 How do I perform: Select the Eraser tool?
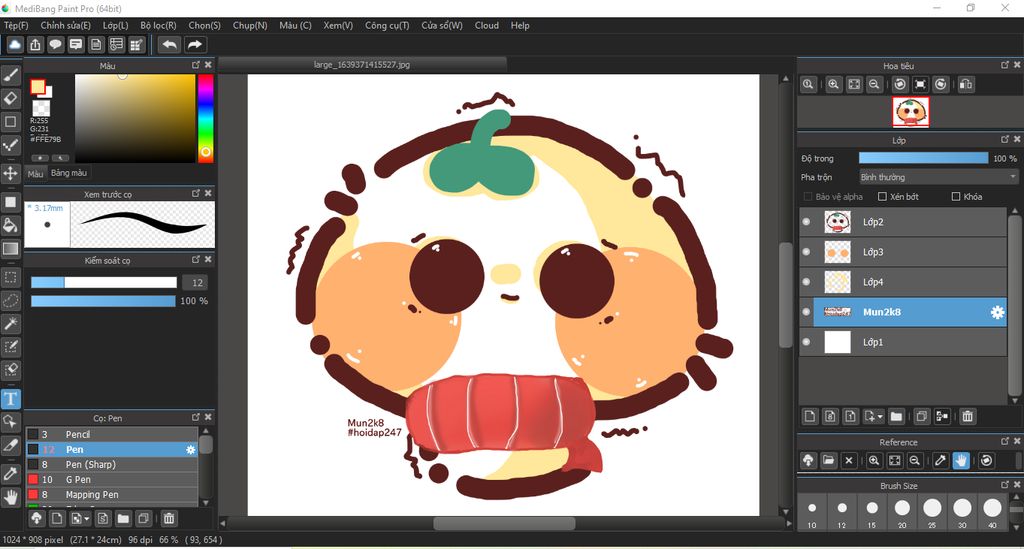[x=10, y=98]
